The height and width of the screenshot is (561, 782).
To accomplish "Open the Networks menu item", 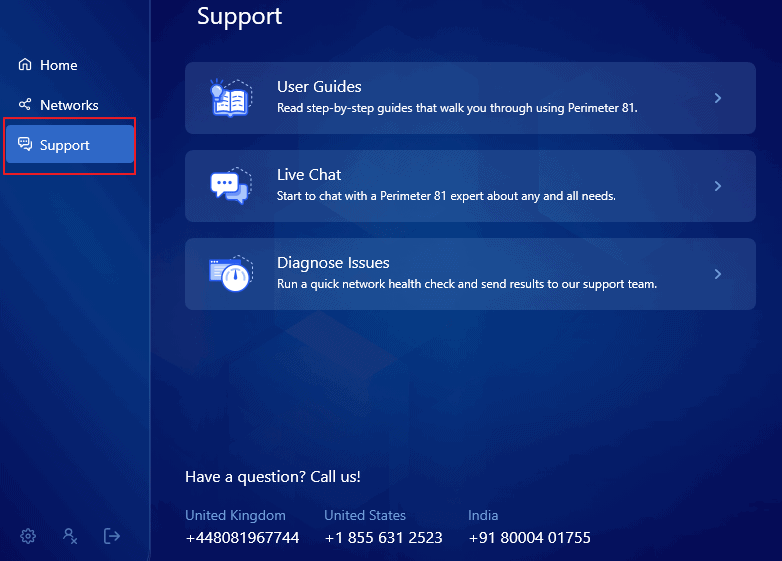I will [70, 105].
